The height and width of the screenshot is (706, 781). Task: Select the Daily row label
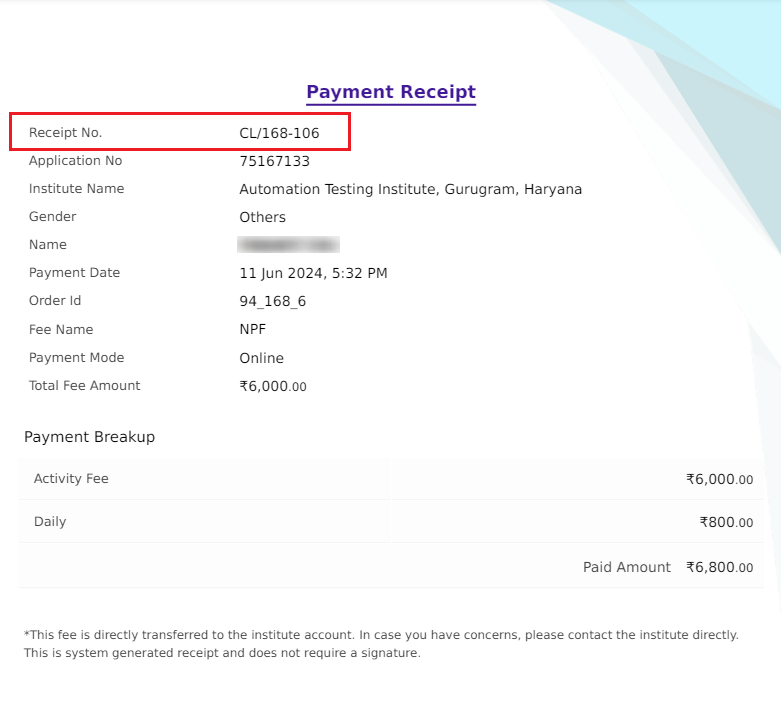coord(50,522)
